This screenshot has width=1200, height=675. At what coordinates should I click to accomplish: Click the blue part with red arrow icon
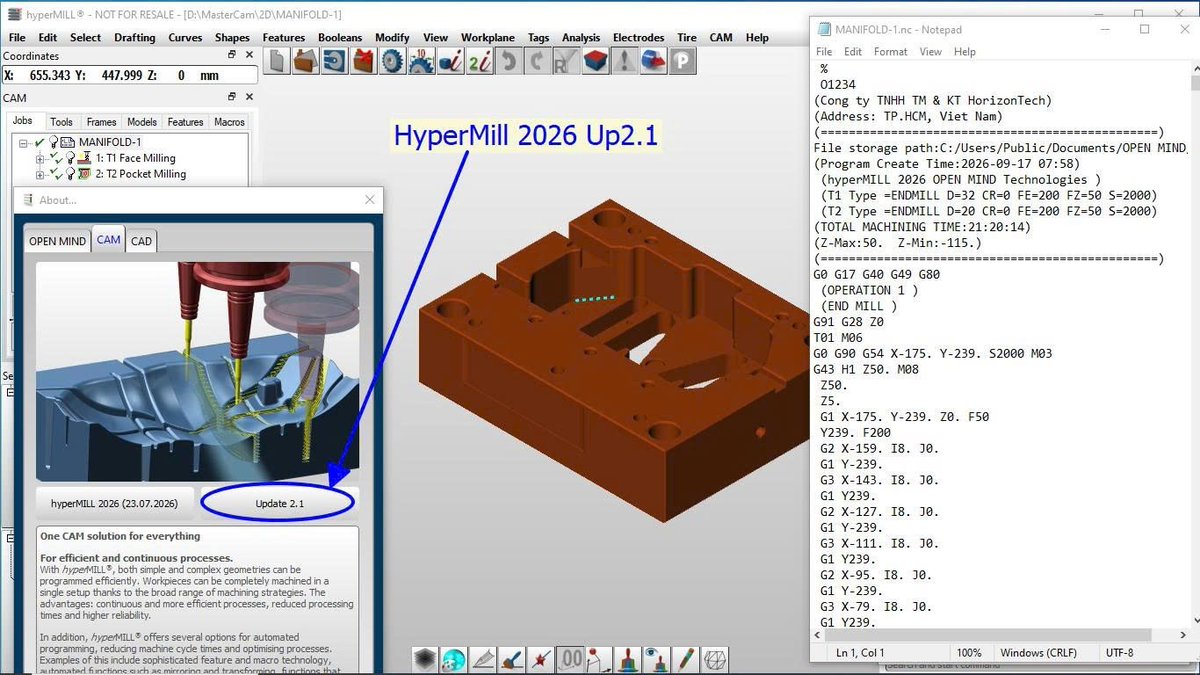[654, 62]
